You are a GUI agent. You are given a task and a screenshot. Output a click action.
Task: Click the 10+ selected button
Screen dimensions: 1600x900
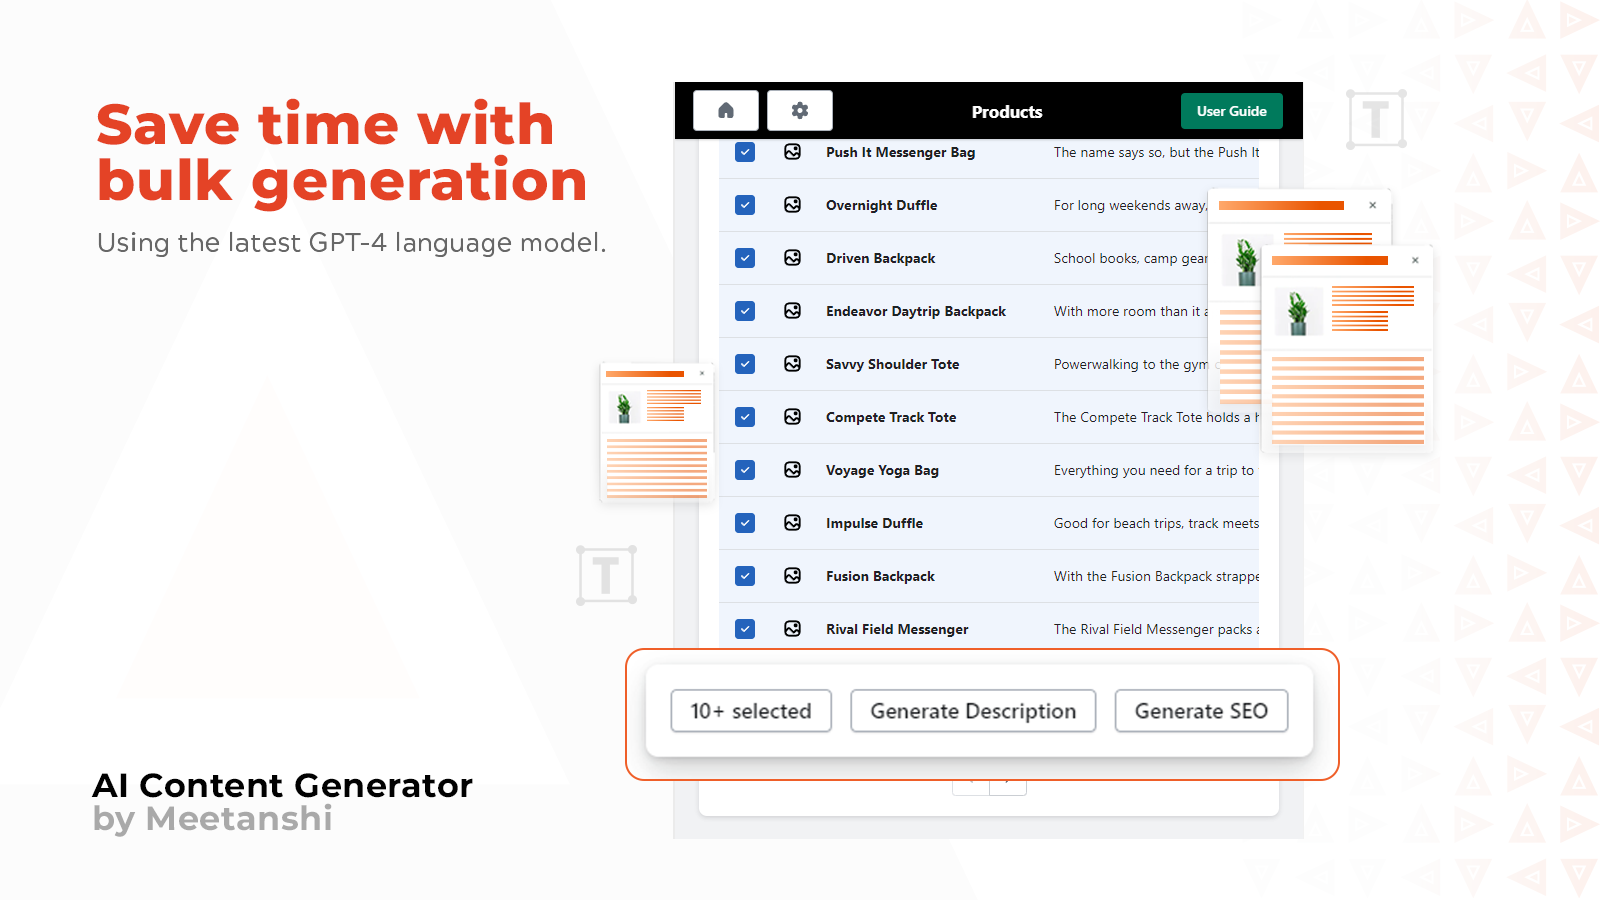pos(751,711)
